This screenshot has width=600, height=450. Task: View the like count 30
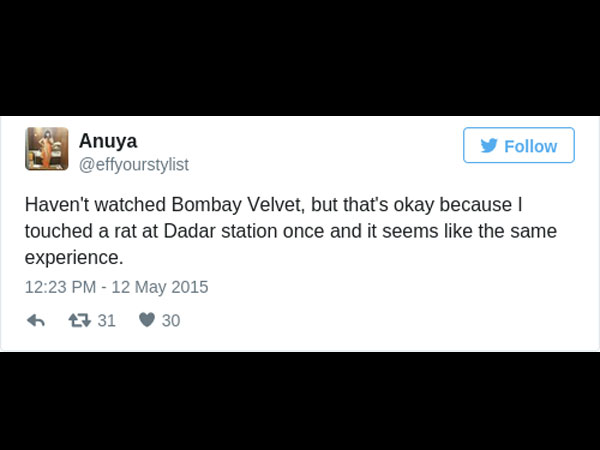click(170, 321)
